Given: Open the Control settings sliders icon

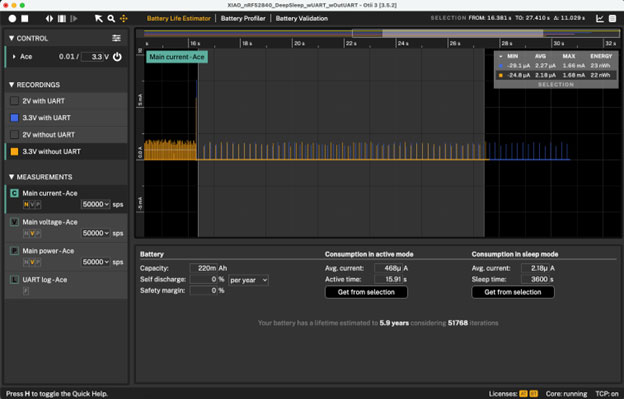Looking at the screenshot, I should (116, 38).
